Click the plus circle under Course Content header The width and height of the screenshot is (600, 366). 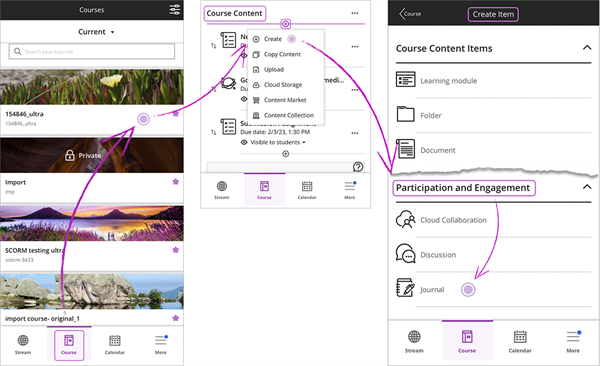tap(285, 24)
